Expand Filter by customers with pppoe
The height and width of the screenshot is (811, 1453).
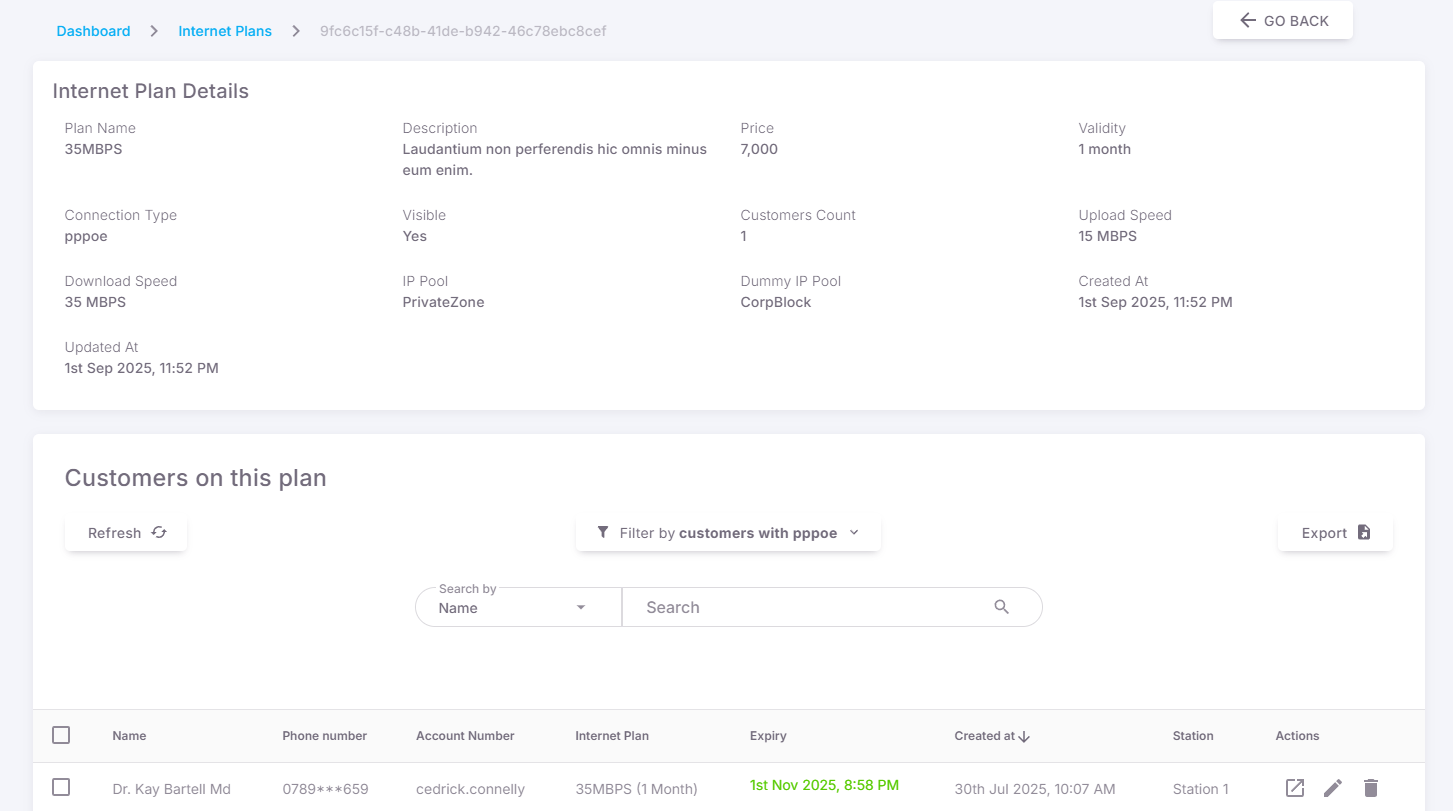(x=728, y=533)
